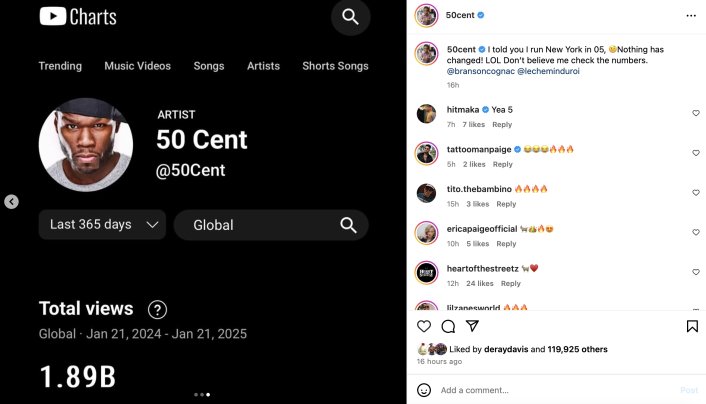Open emoji picker in comment box
The image size is (706, 404).
click(424, 390)
